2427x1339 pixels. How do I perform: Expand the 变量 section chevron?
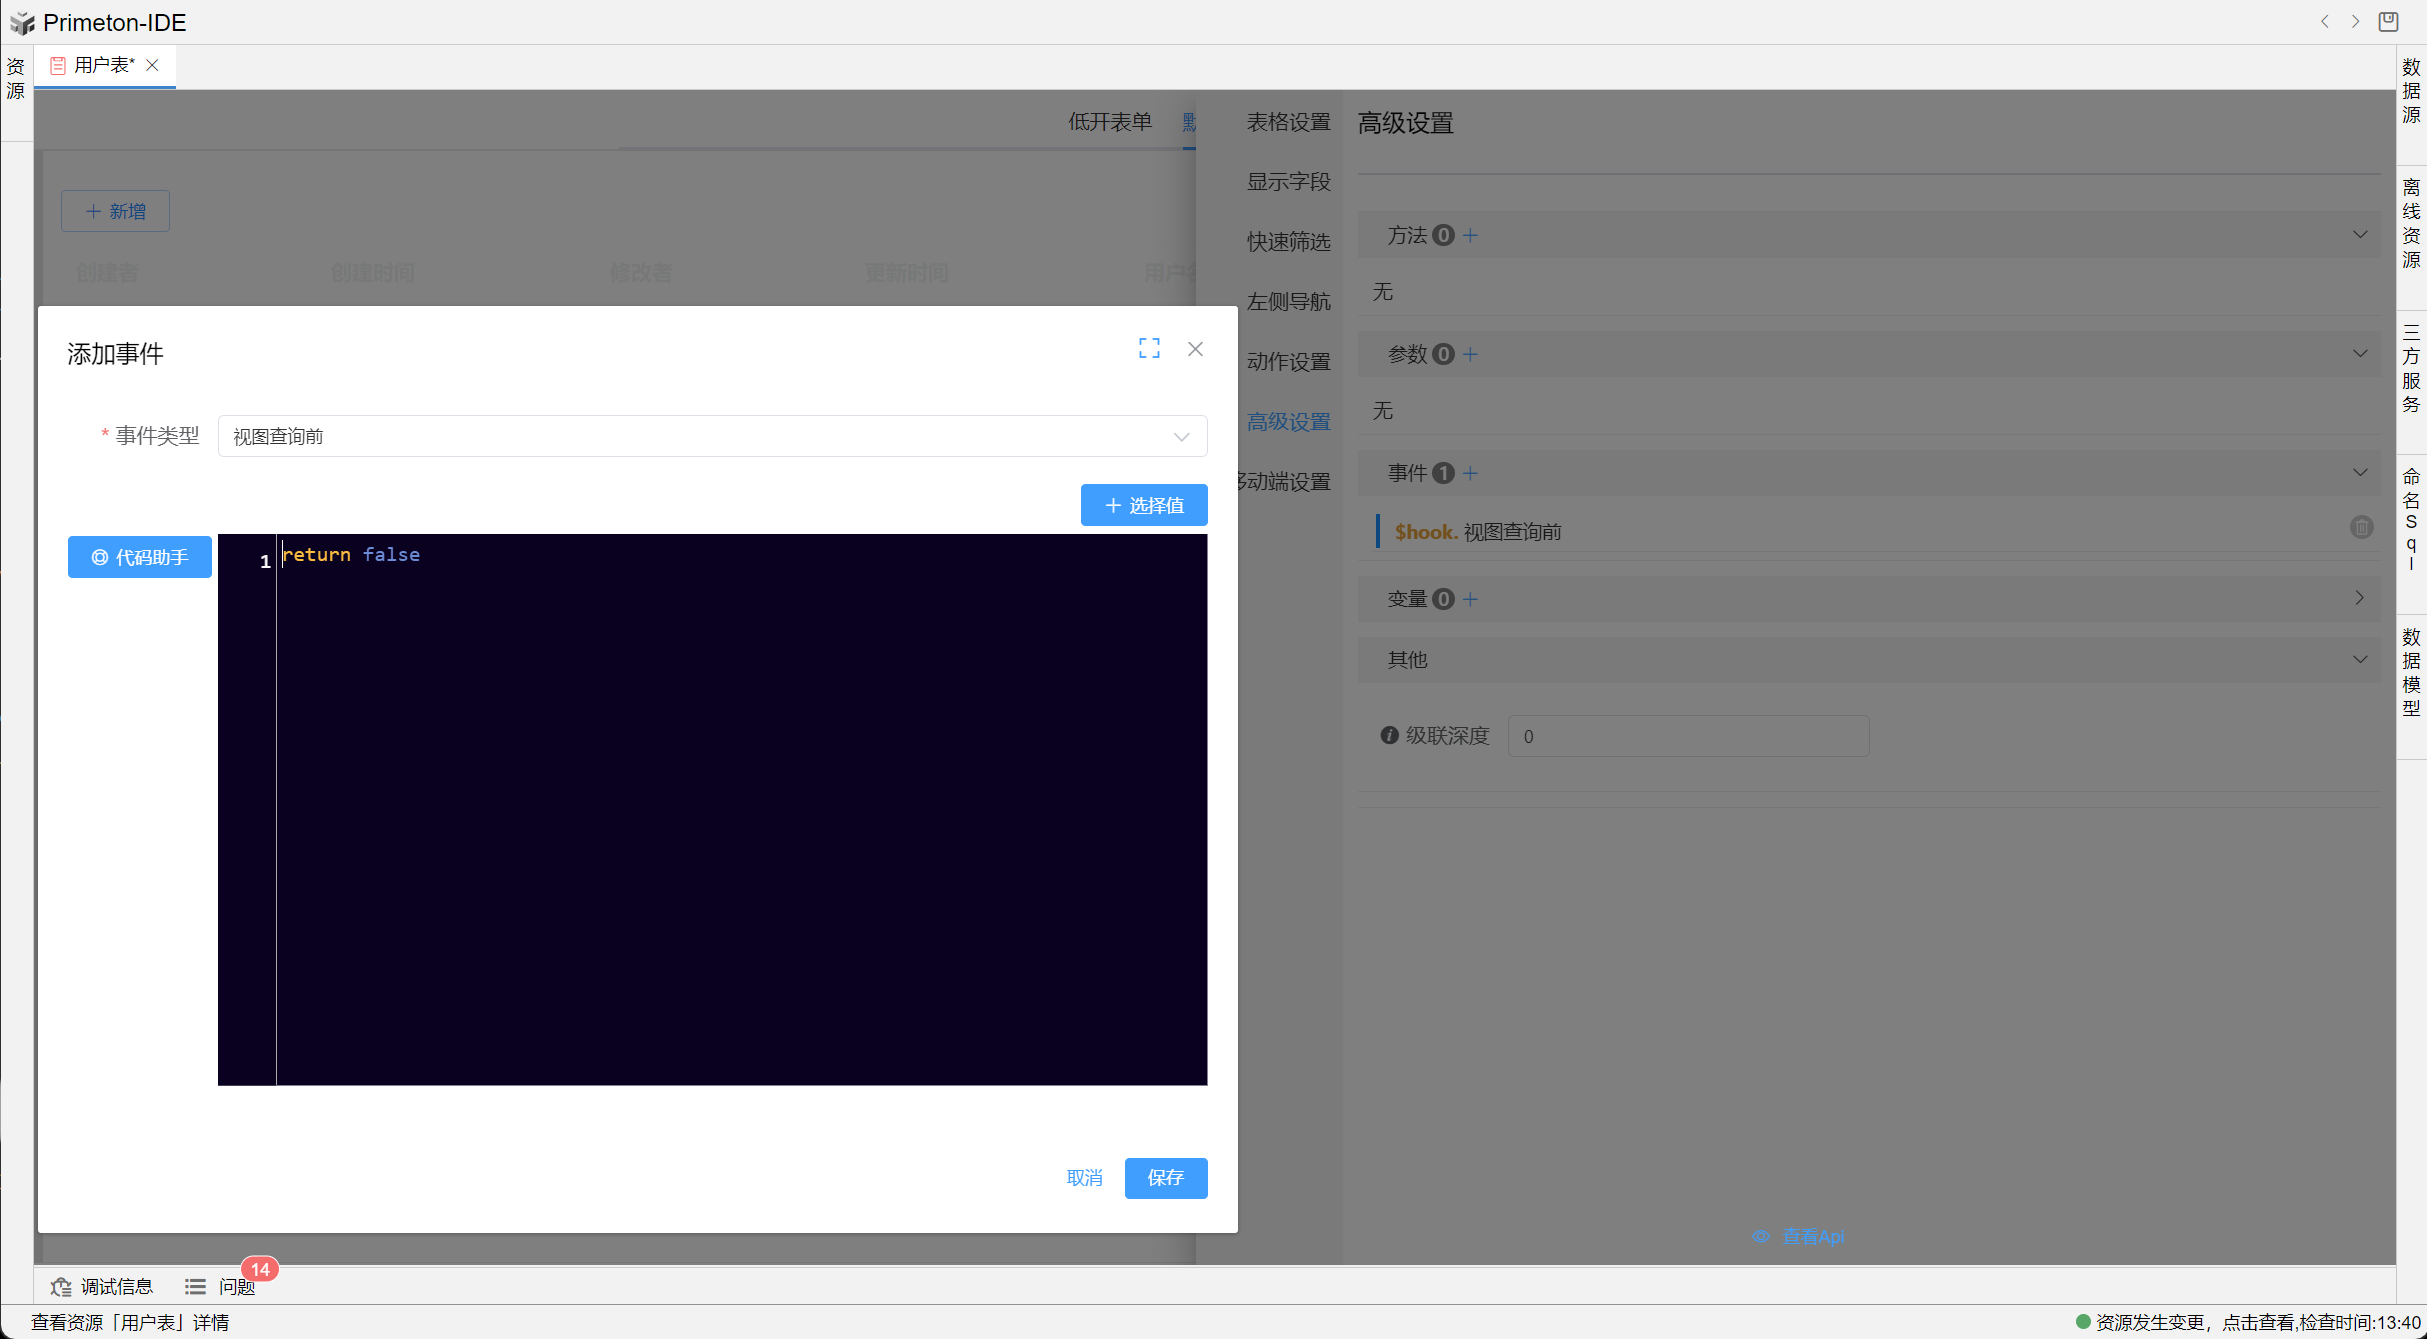pyautogui.click(x=2359, y=598)
